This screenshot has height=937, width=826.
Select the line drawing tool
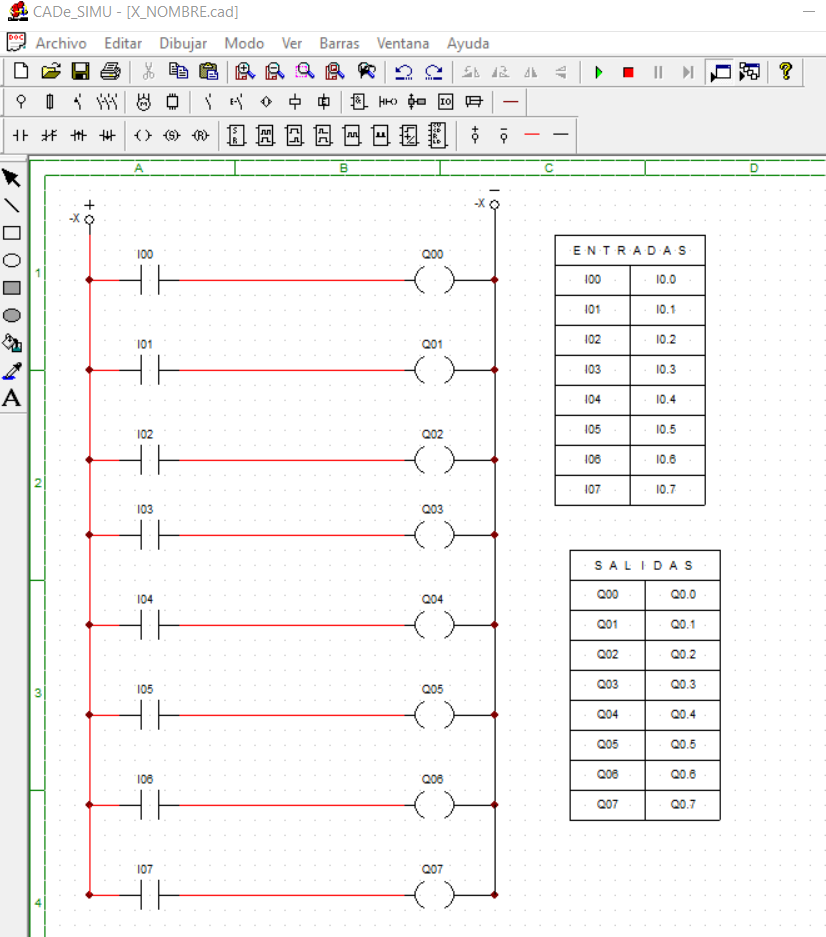tap(12, 206)
